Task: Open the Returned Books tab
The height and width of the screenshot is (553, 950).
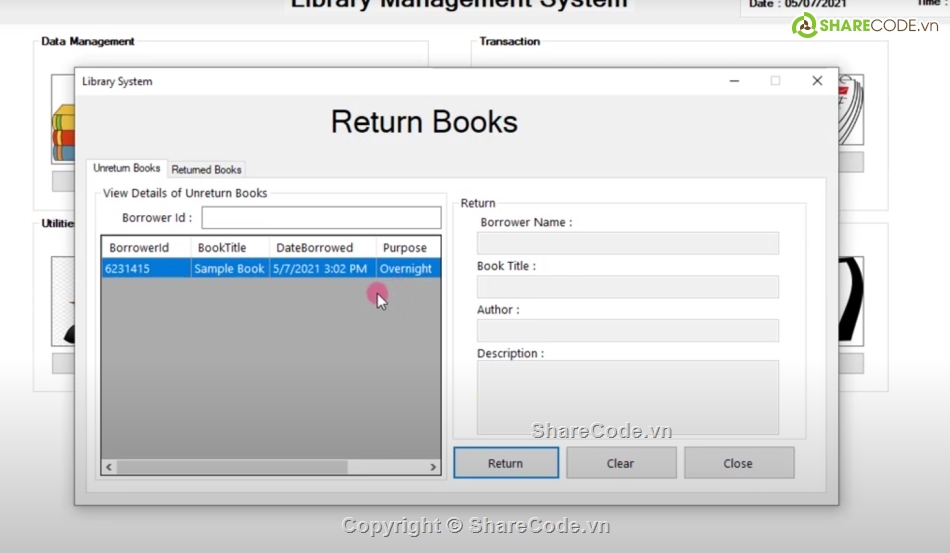Action: 206,170
